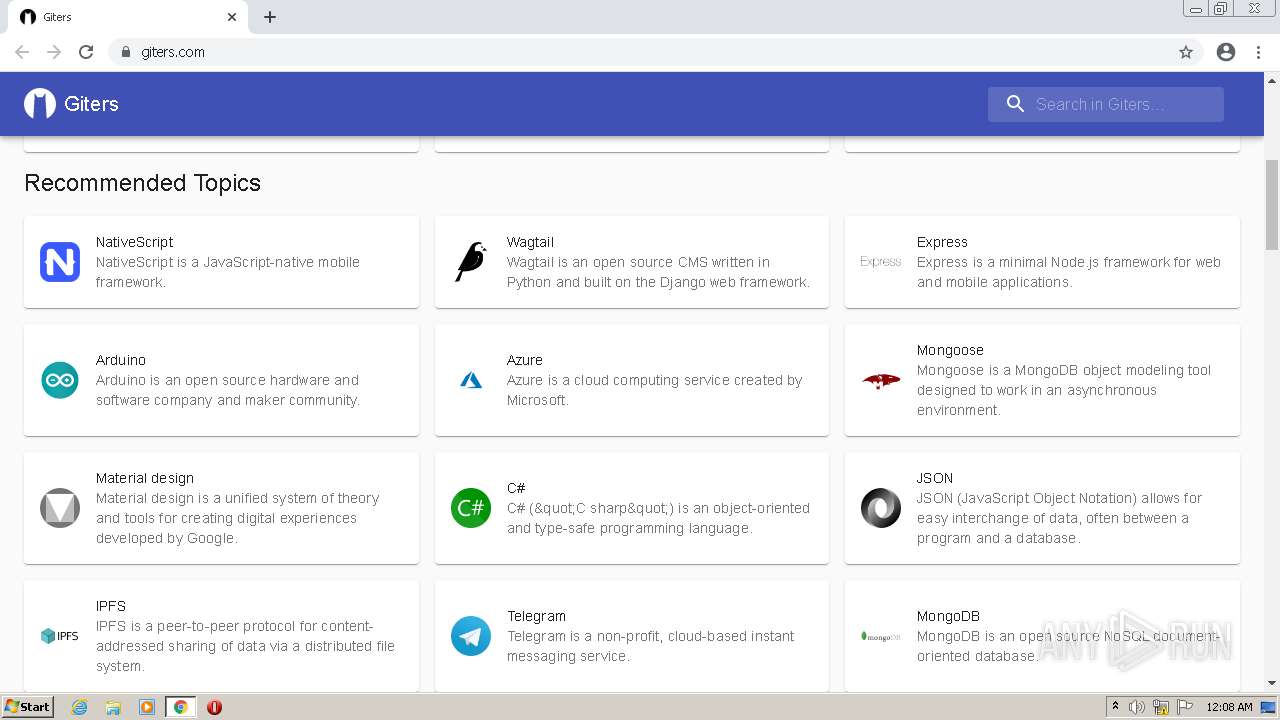The image size is (1280, 720).
Task: Open Chrome's three-dot menu
Action: (1258, 52)
